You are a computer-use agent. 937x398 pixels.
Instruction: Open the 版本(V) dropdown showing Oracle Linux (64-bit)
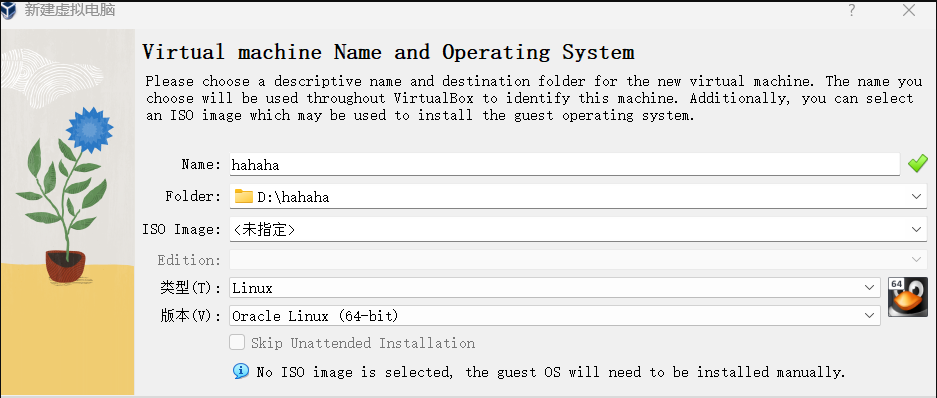[x=555, y=316]
